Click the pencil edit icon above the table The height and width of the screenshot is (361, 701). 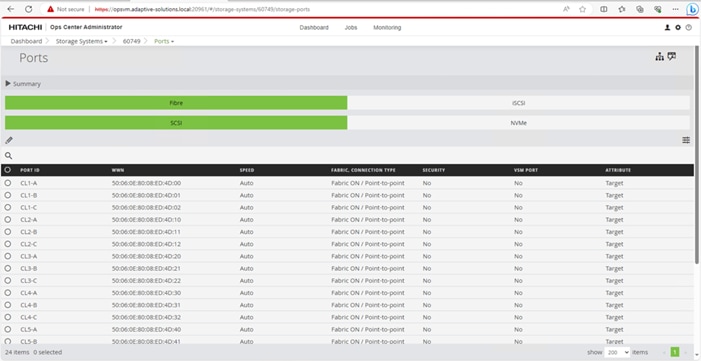click(9, 140)
